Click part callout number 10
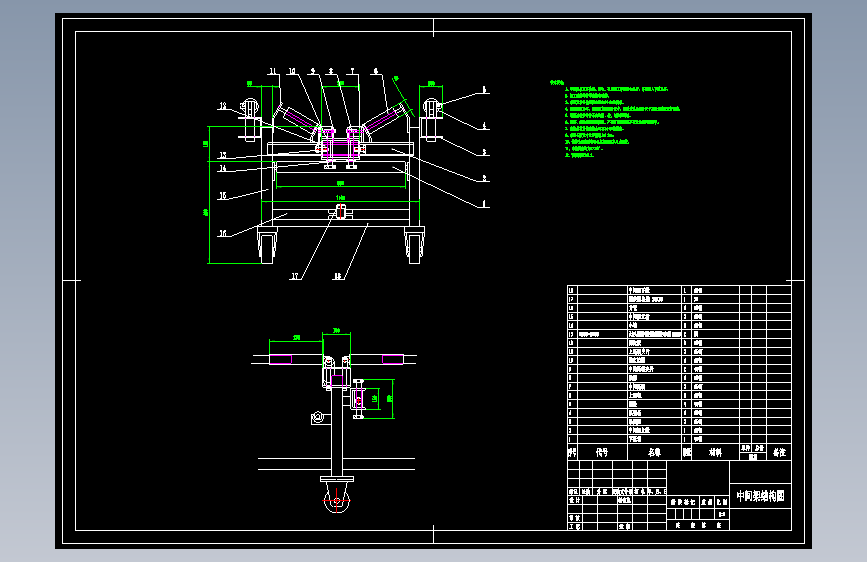The height and width of the screenshot is (562, 867). [x=292, y=71]
